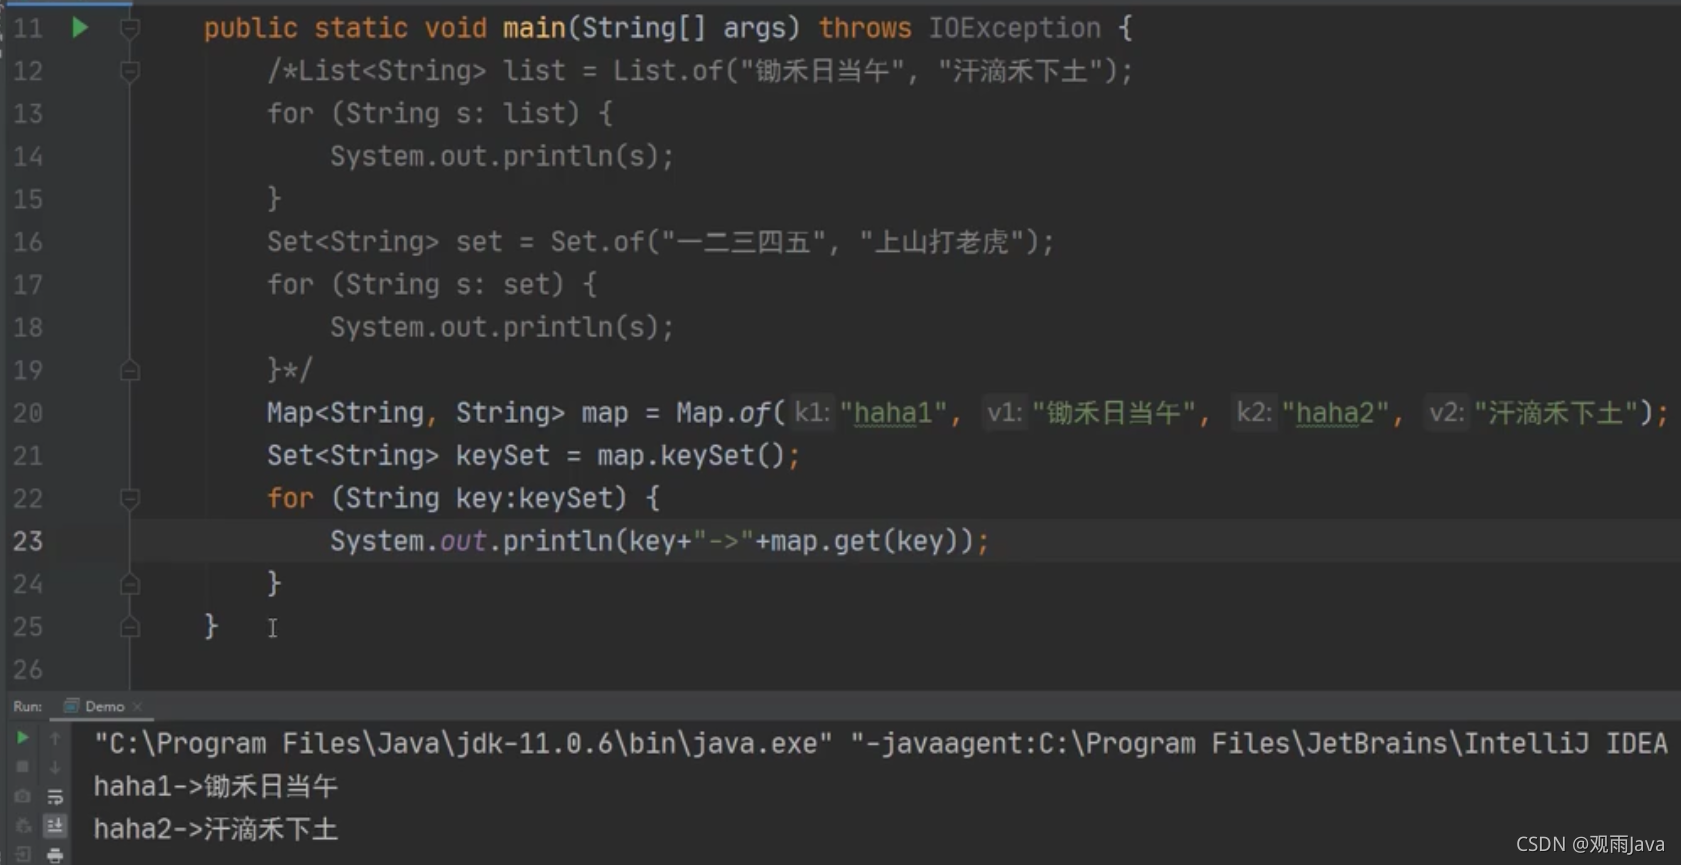This screenshot has width=1681, height=865.
Task: Print the console output
Action: pyautogui.click(x=55, y=855)
